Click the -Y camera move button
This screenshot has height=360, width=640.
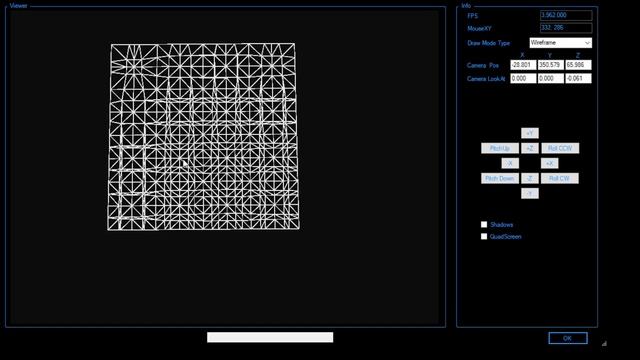pos(530,193)
